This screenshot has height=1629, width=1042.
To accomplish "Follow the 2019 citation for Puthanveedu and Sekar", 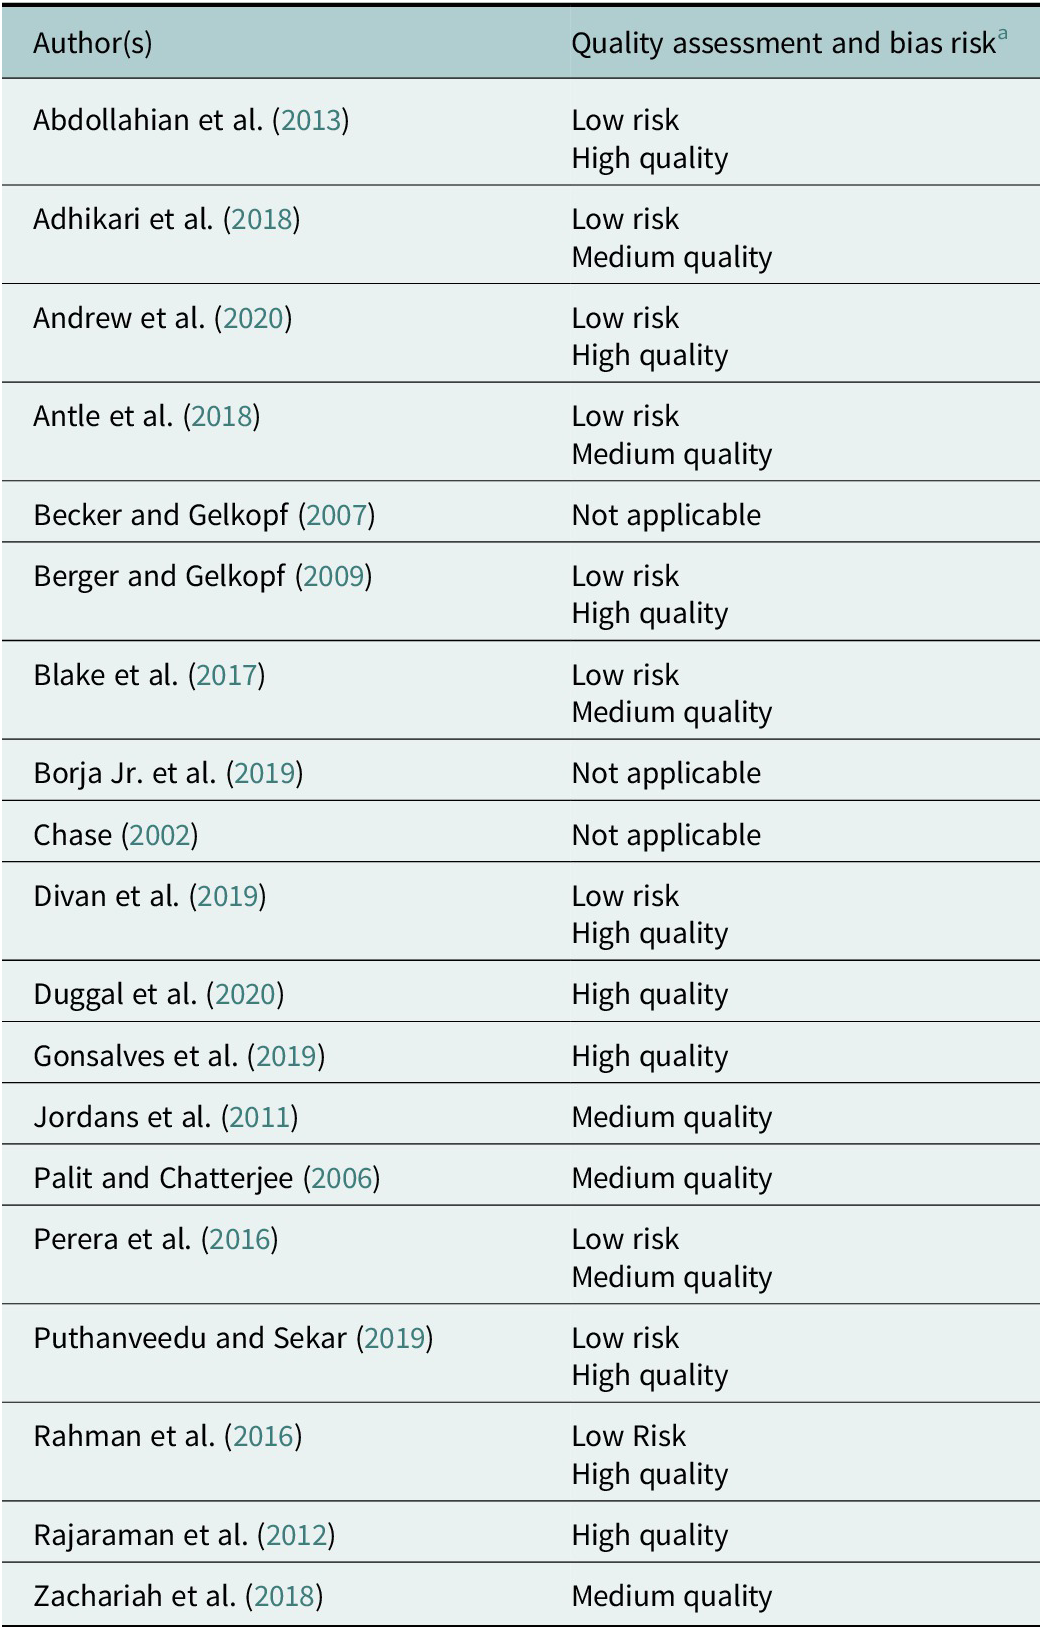I will tap(395, 1339).
